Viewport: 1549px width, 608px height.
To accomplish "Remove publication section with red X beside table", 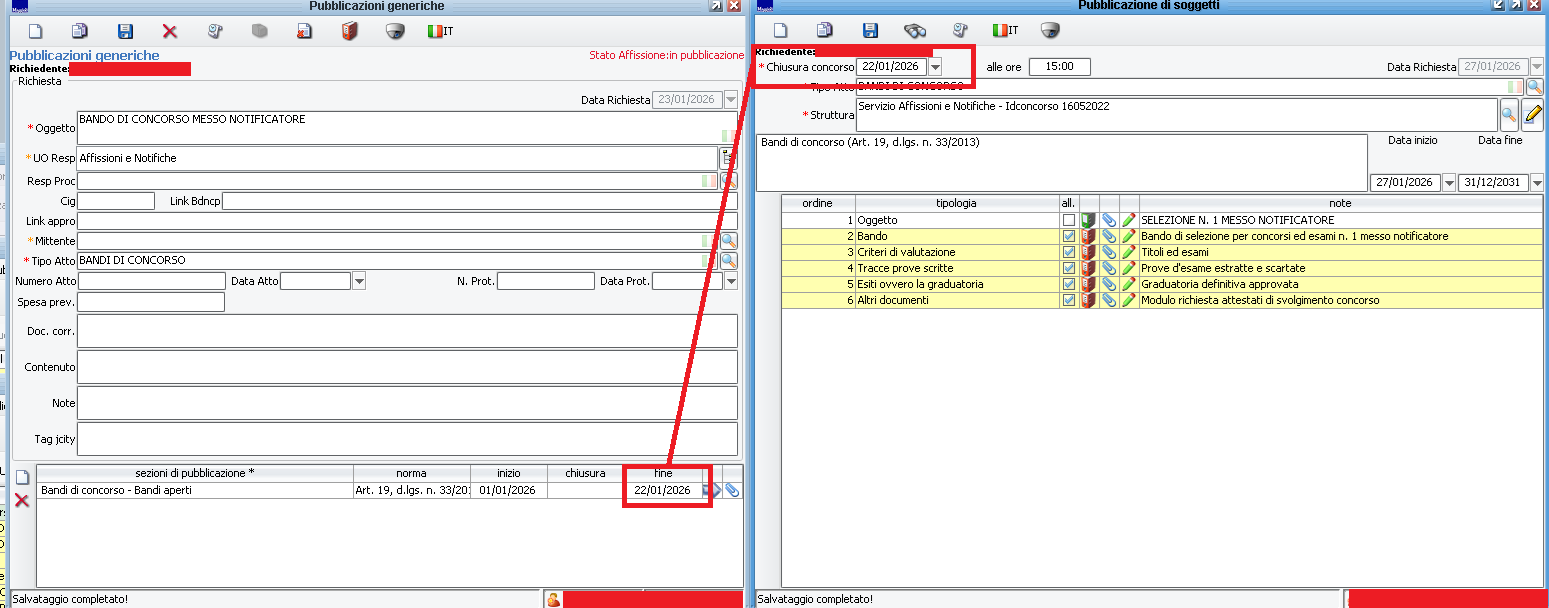I will pyautogui.click(x=21, y=500).
